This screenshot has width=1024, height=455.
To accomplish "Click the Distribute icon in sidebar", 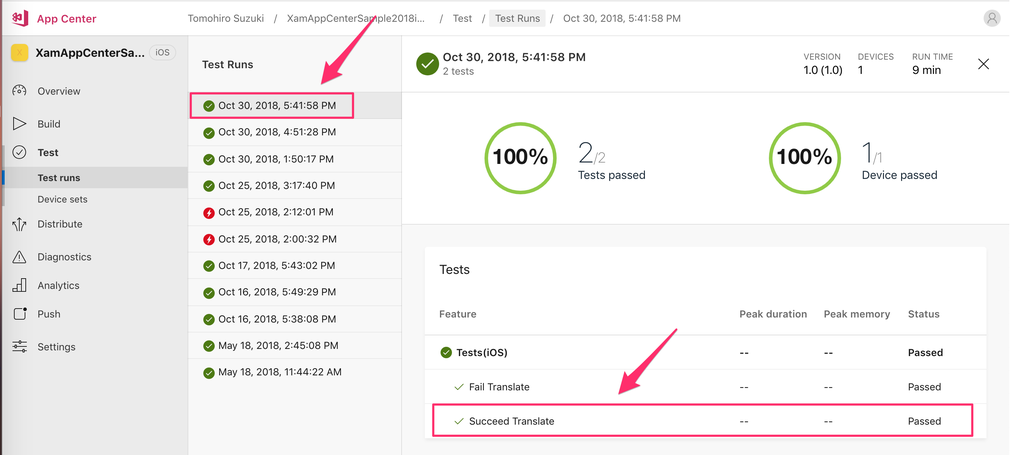I will pos(19,224).
